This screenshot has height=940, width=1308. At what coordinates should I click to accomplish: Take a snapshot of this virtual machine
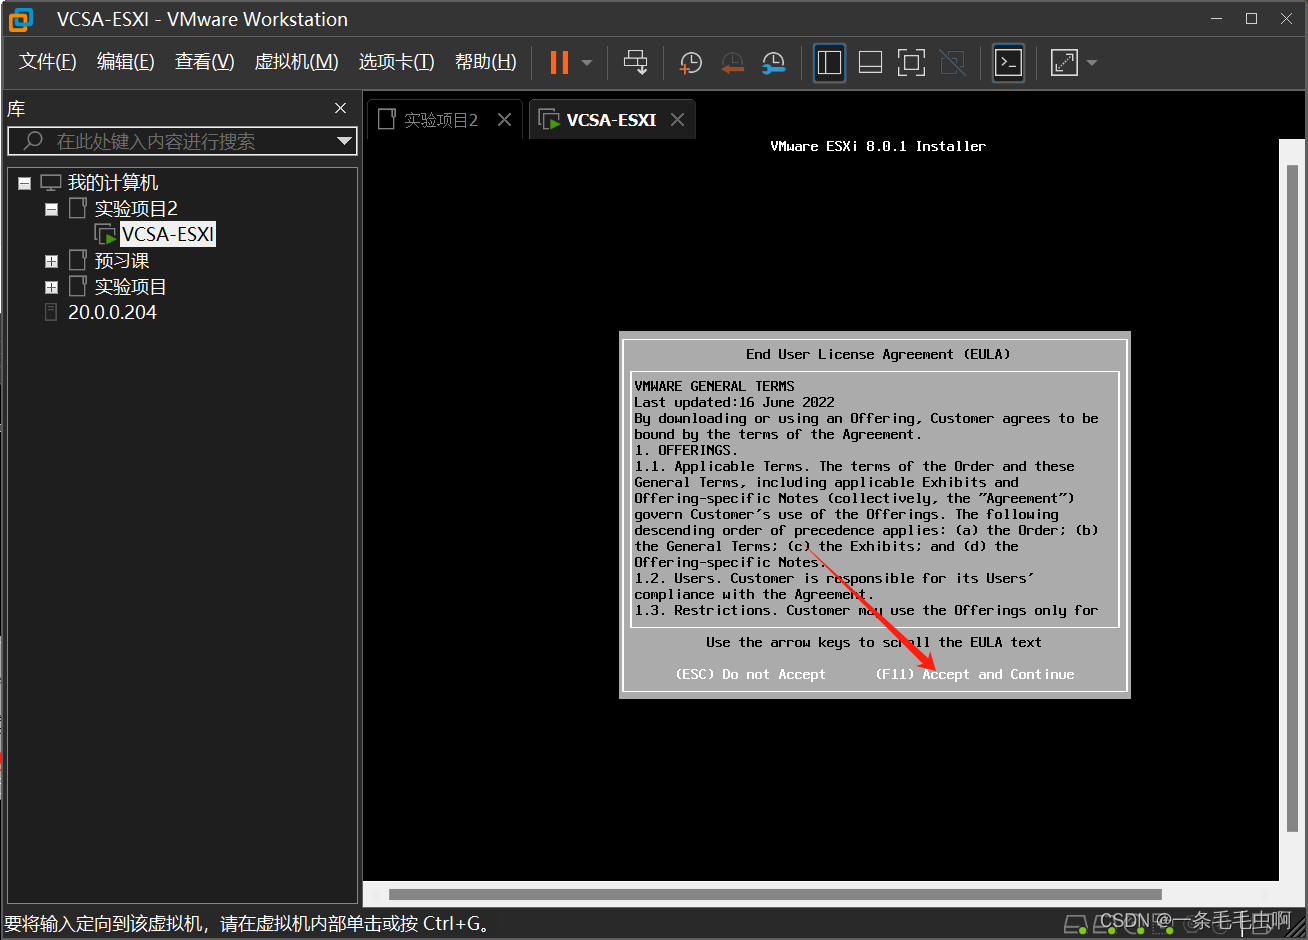coord(690,63)
